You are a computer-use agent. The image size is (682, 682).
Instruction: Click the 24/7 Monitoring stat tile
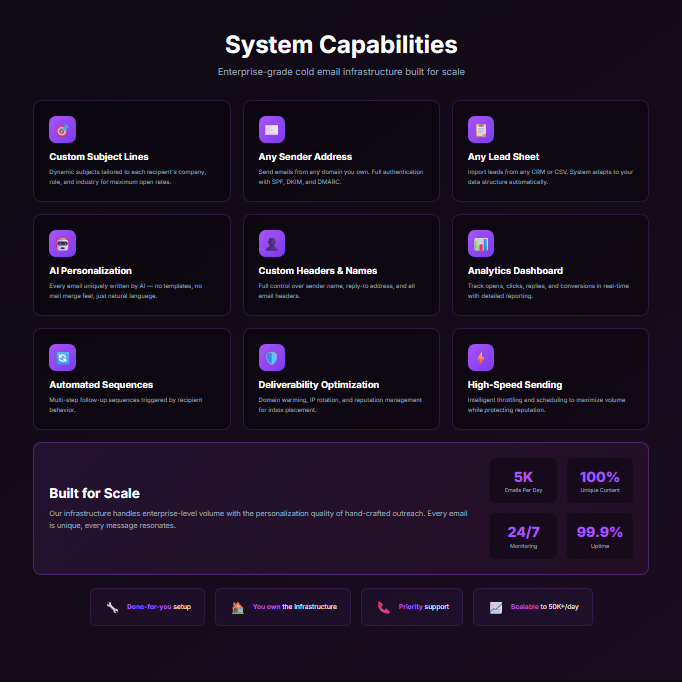(x=523, y=536)
